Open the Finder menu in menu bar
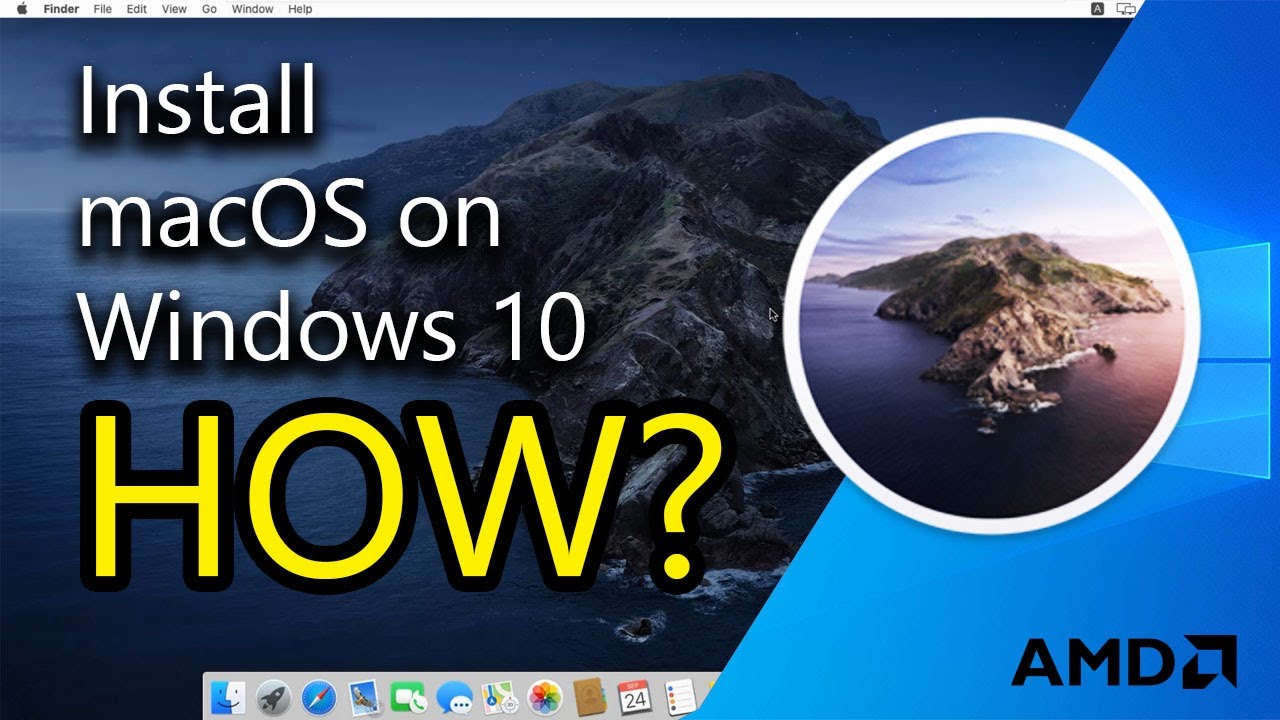Viewport: 1280px width, 720px height. pos(61,9)
